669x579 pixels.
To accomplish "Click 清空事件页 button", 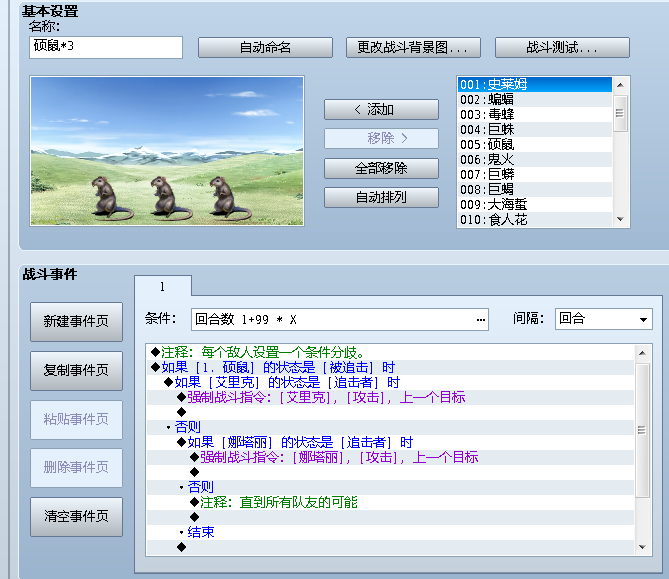I will click(76, 517).
